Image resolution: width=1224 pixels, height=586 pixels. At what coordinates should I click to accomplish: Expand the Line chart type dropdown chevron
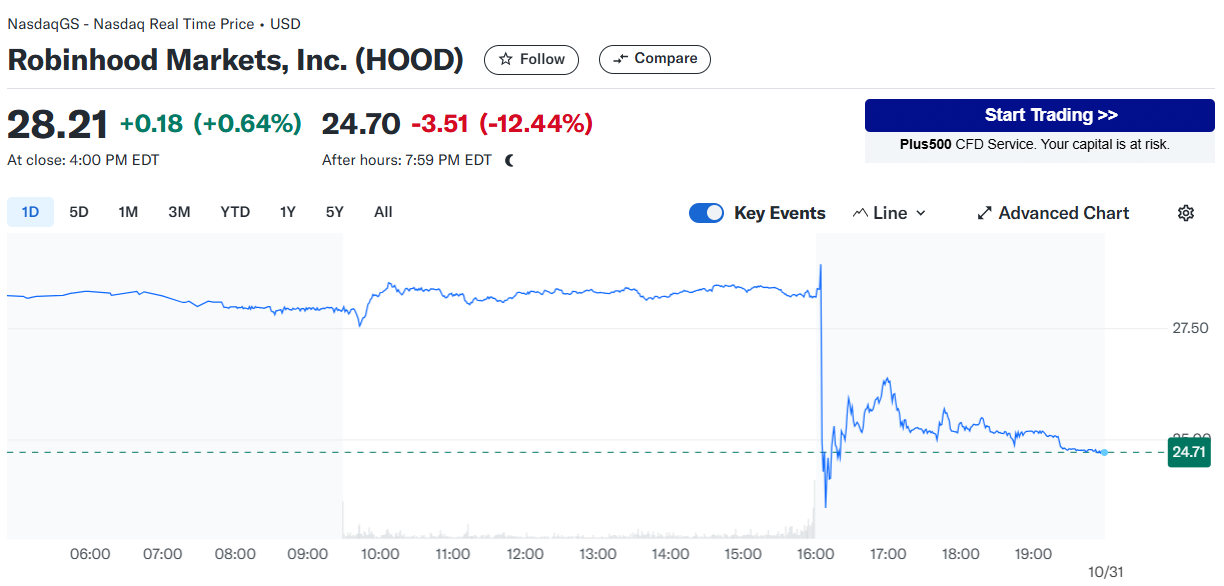click(921, 213)
